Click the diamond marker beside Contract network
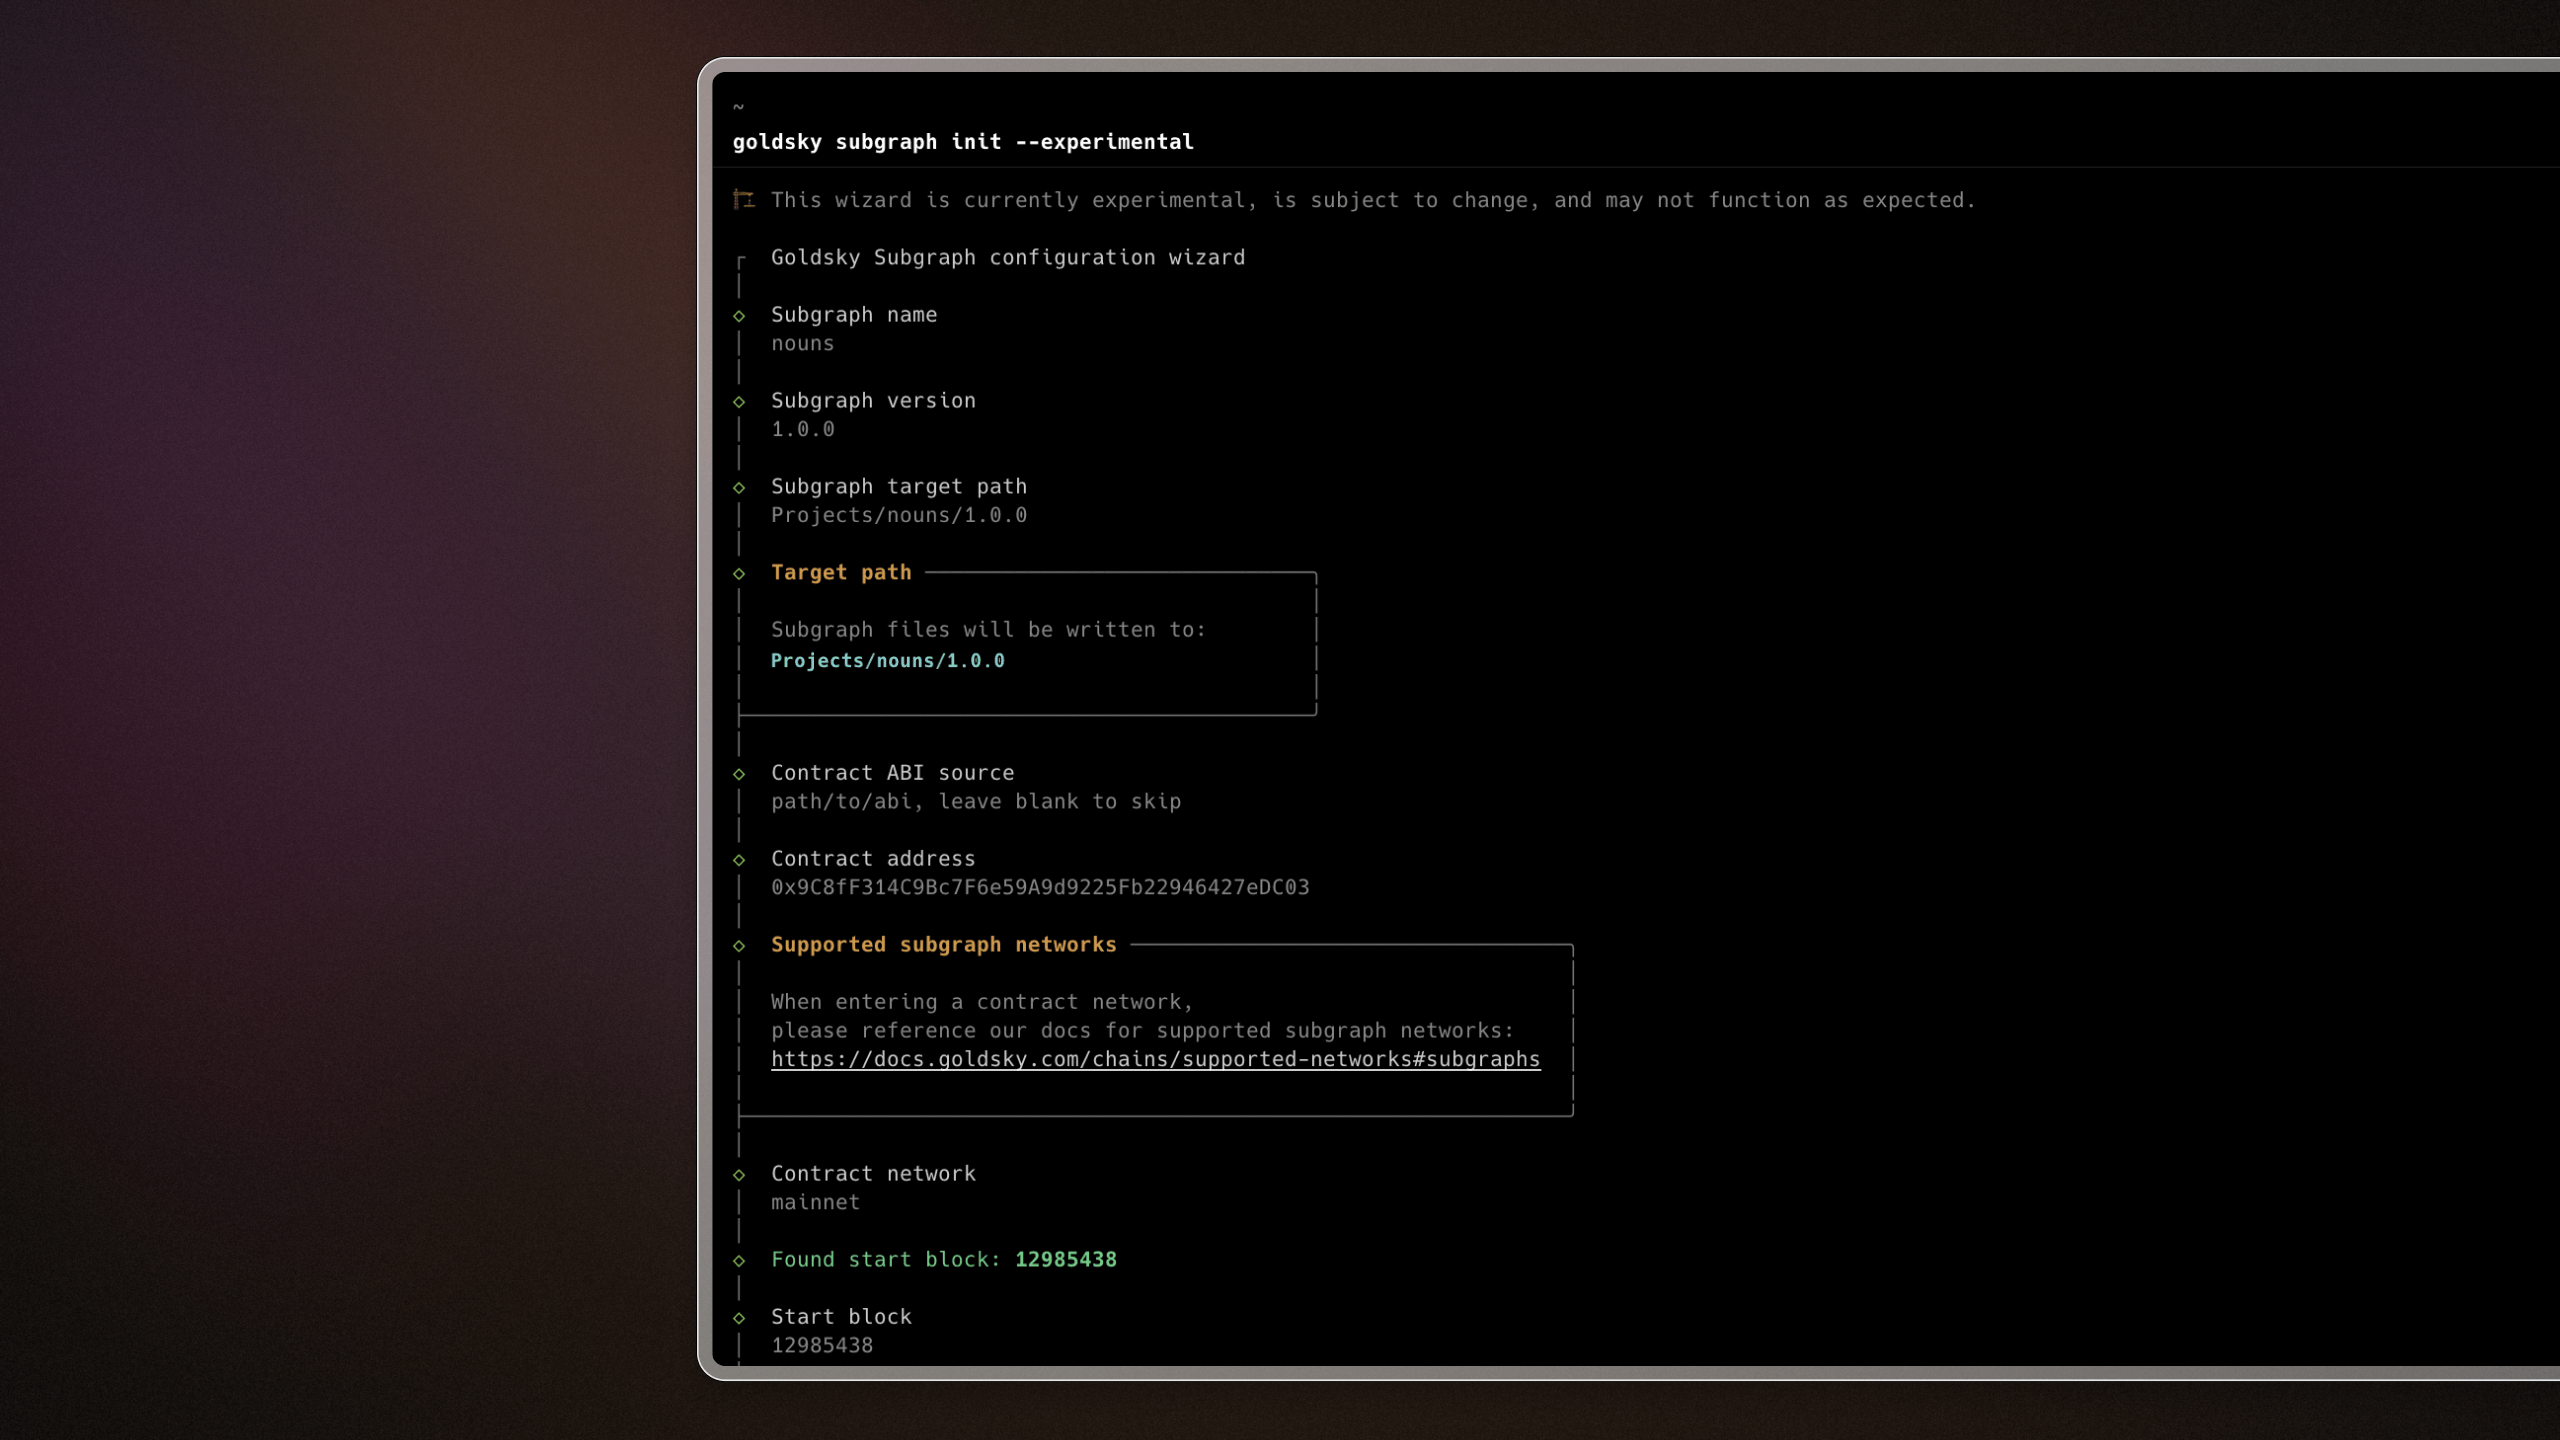Viewport: 2560px width, 1440px height. (x=739, y=1175)
